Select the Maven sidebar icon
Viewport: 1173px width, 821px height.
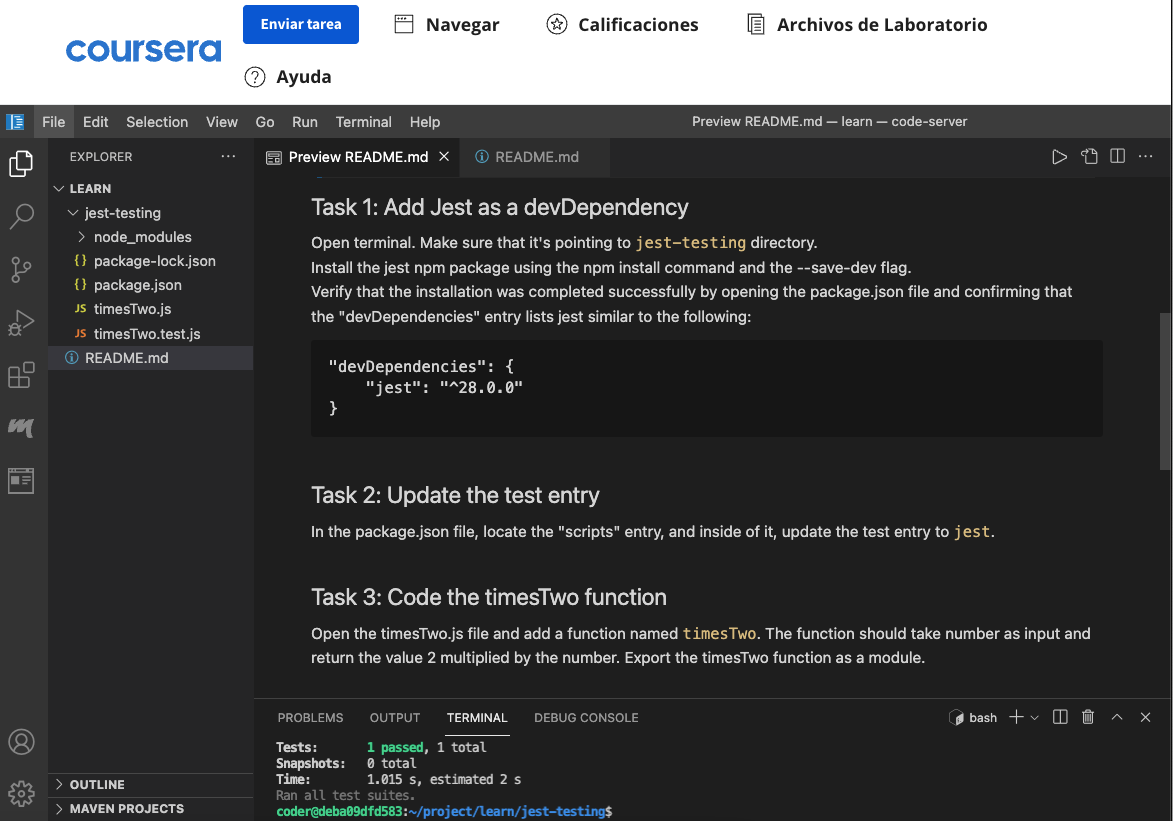(x=21, y=427)
